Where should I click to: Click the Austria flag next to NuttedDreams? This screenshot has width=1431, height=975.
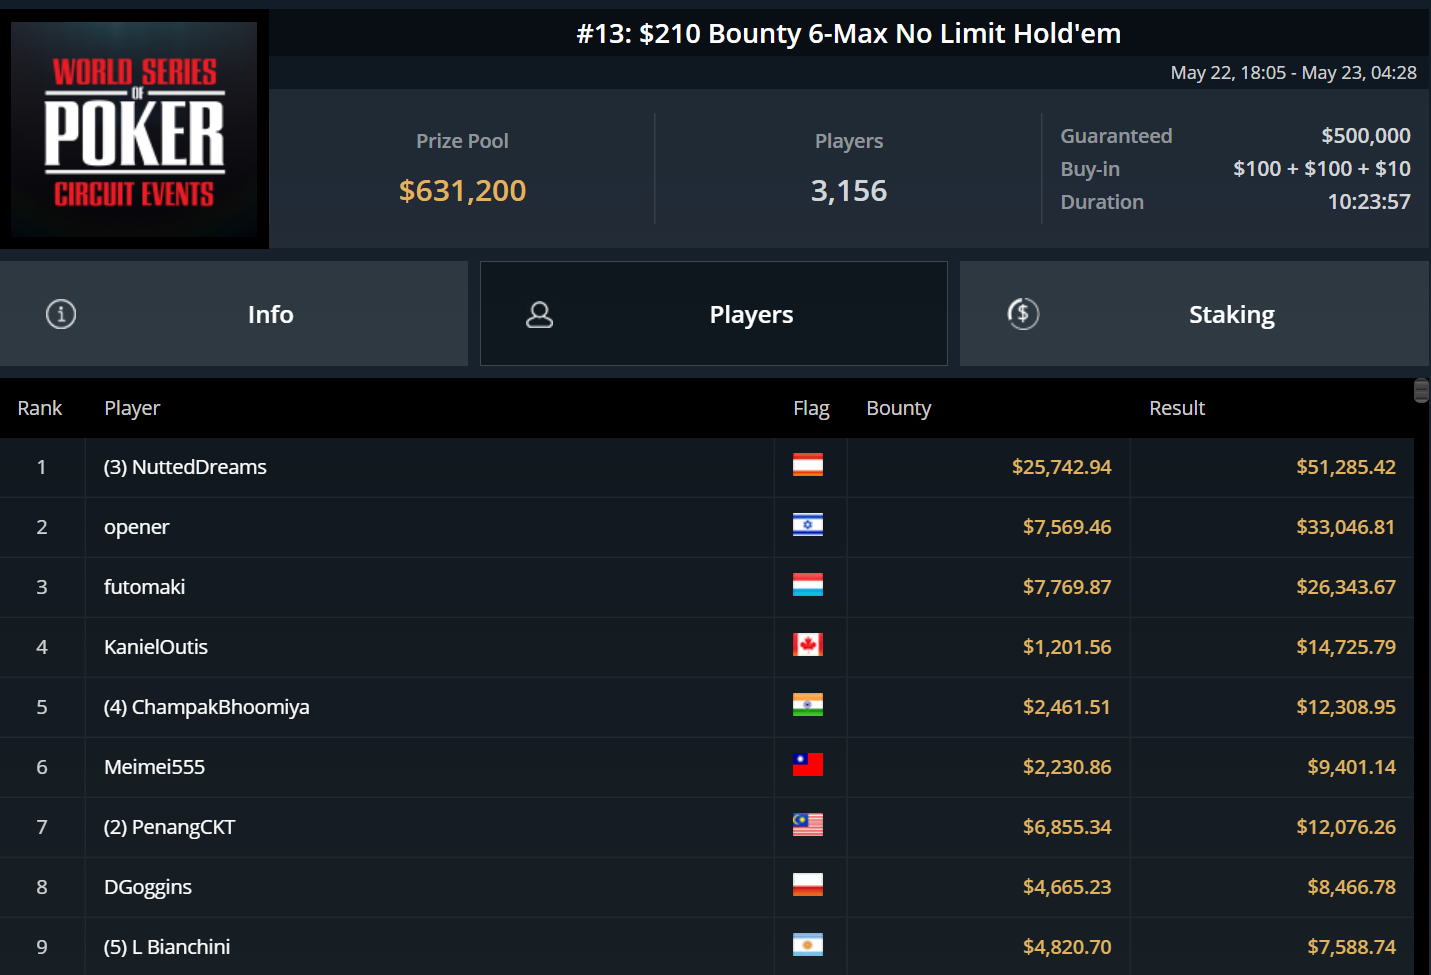point(808,465)
